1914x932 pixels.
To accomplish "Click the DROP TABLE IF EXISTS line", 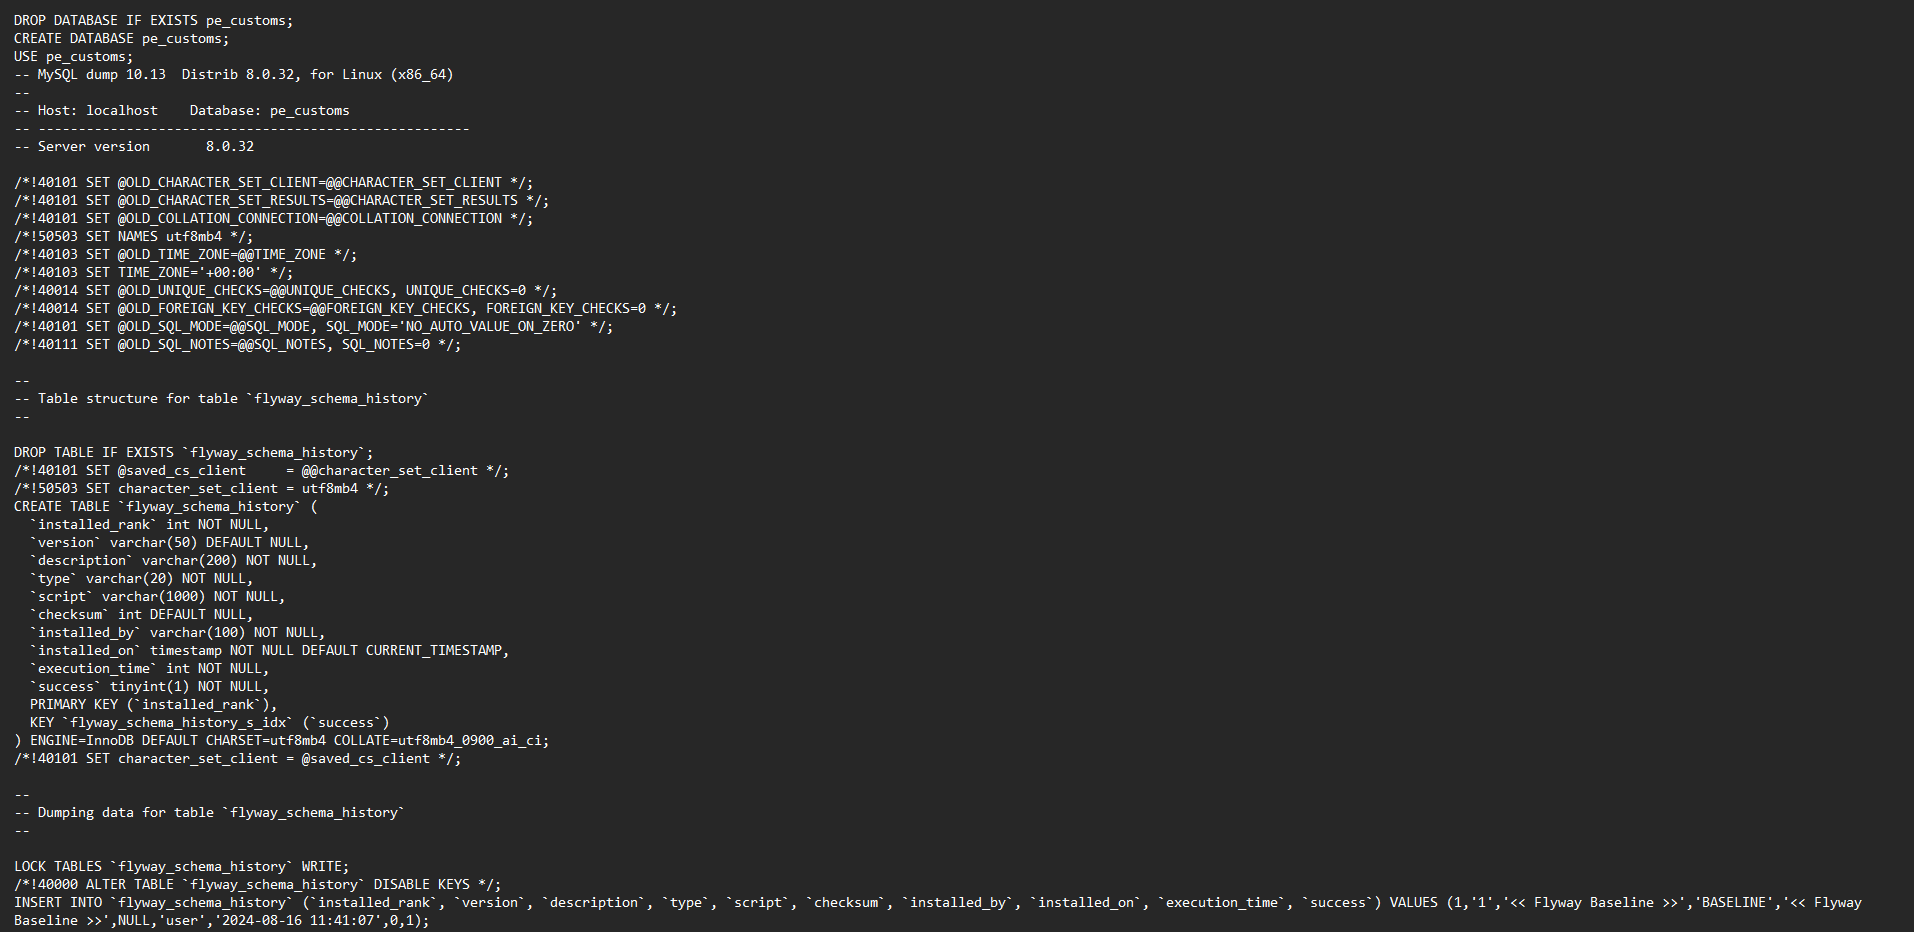I will (x=194, y=452).
